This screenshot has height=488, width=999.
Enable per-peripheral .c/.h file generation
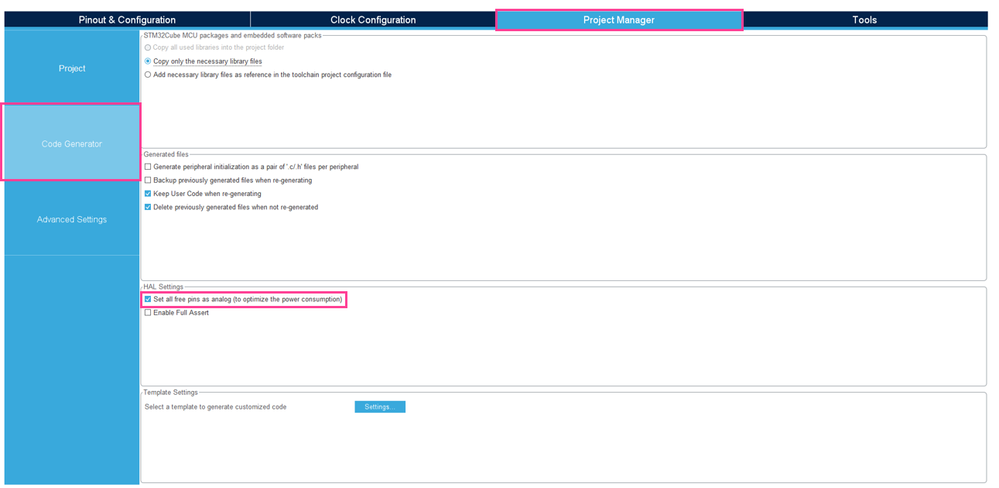pyautogui.click(x=148, y=166)
